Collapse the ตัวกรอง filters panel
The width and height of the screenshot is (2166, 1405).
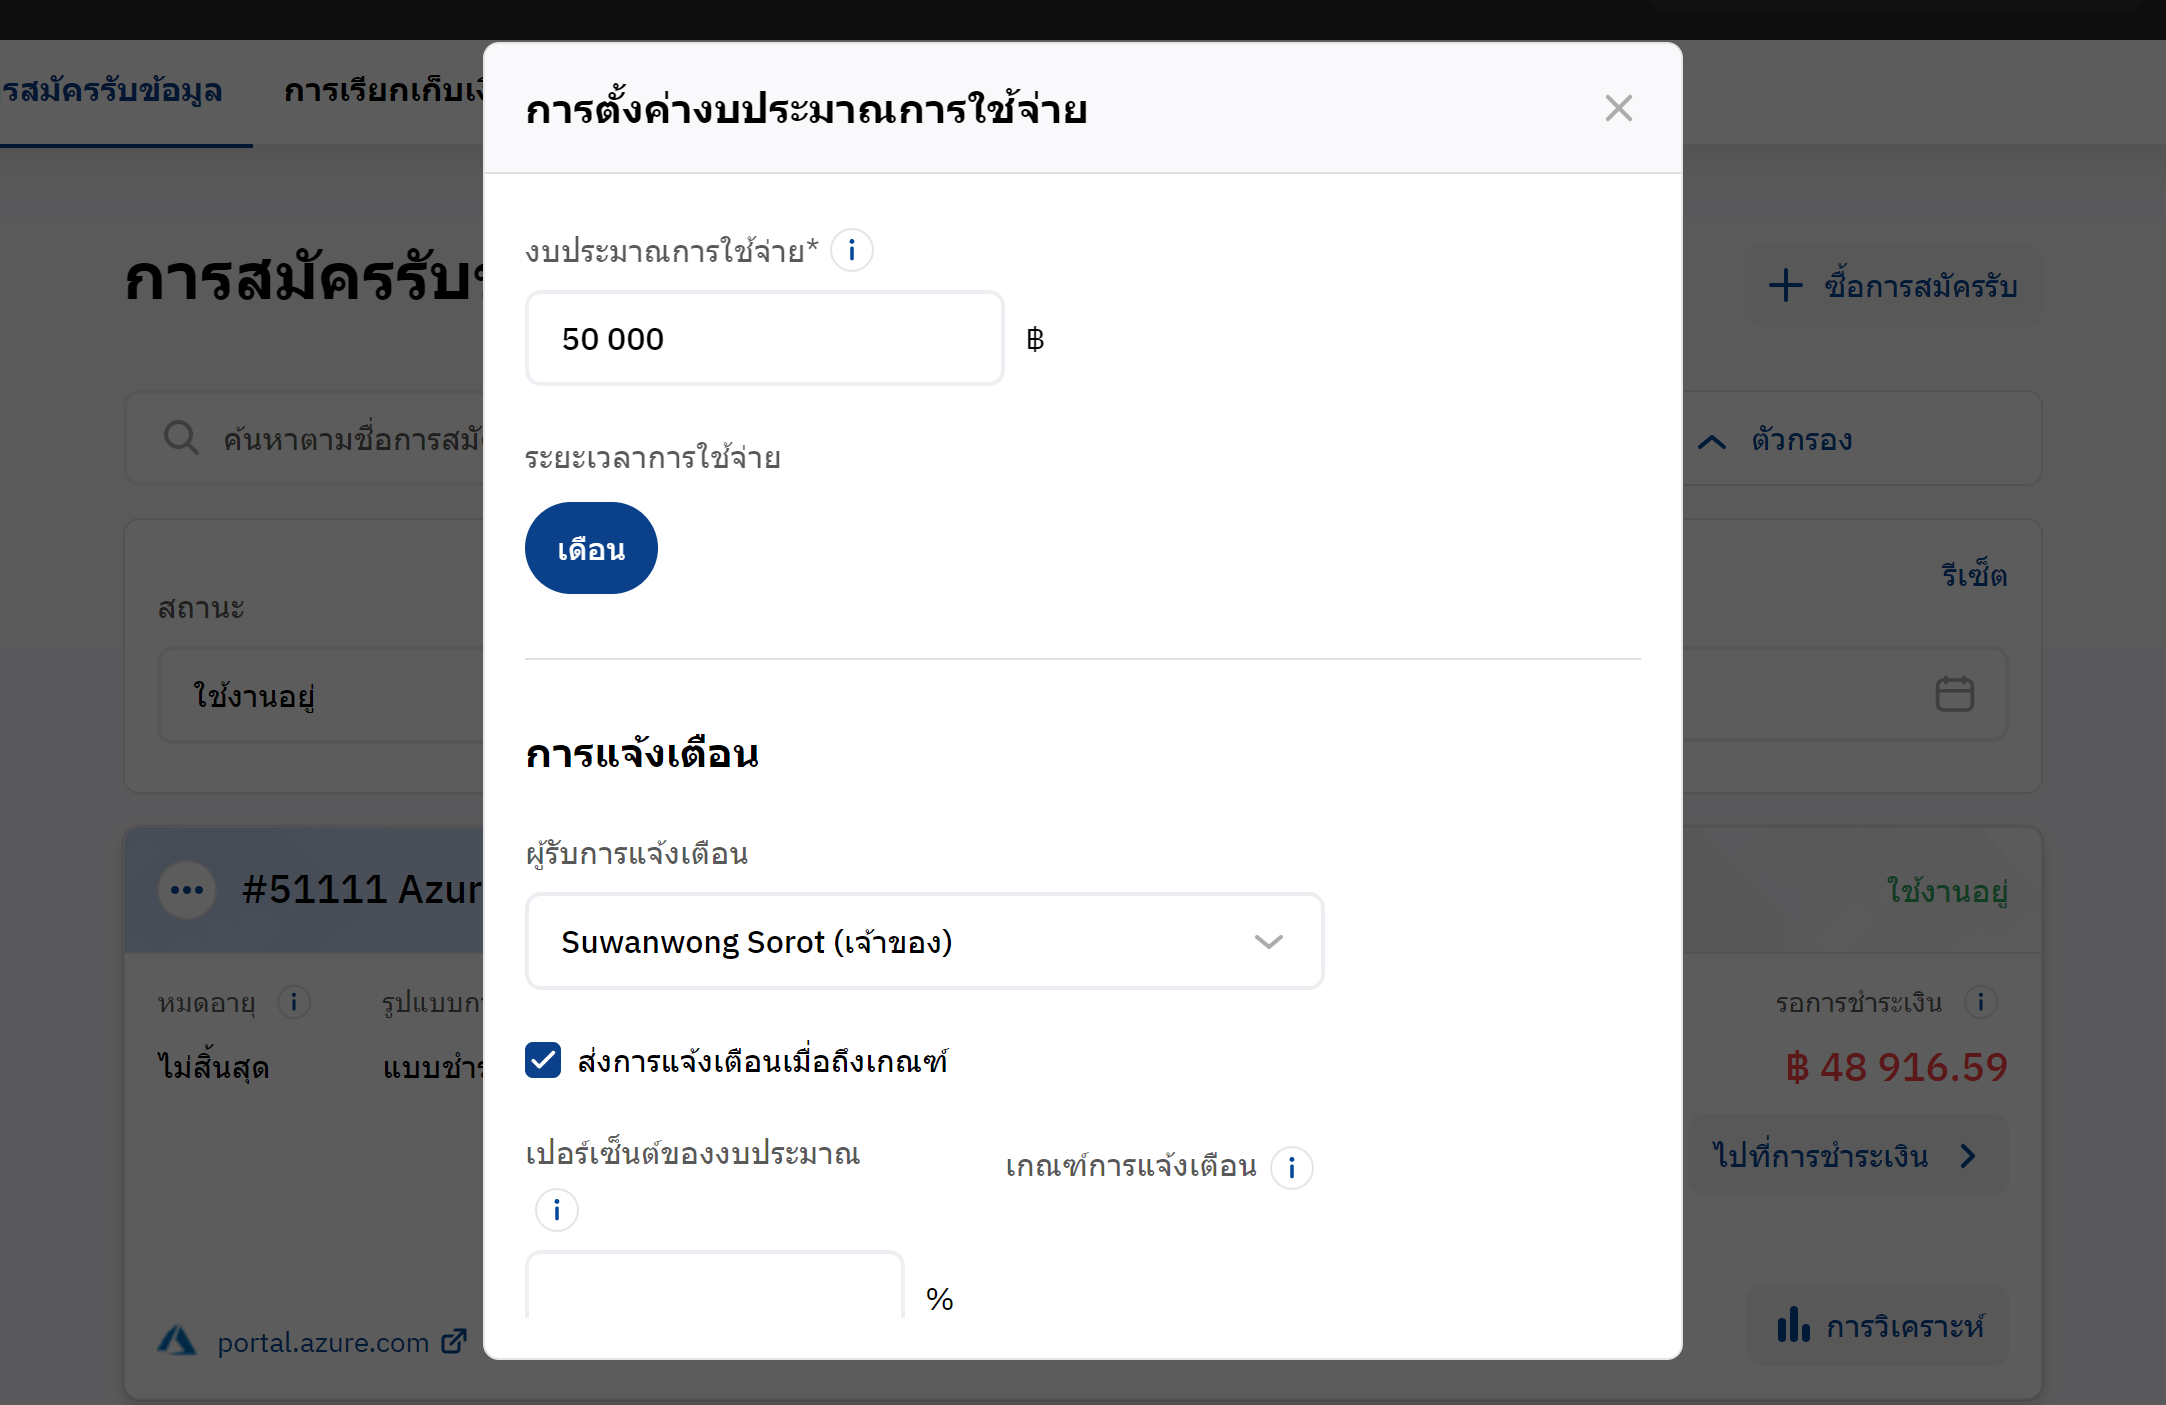coord(1775,440)
